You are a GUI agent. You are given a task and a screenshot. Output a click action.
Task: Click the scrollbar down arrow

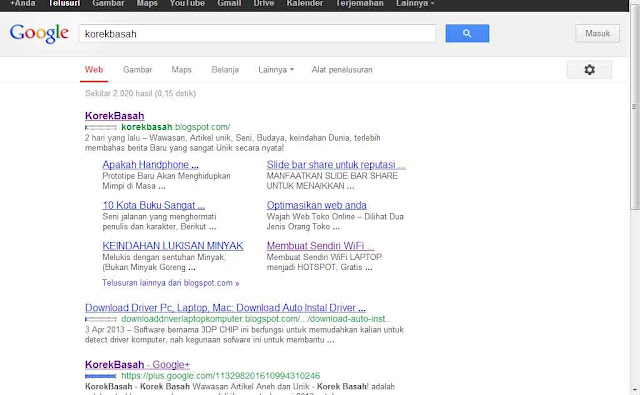click(x=634, y=391)
